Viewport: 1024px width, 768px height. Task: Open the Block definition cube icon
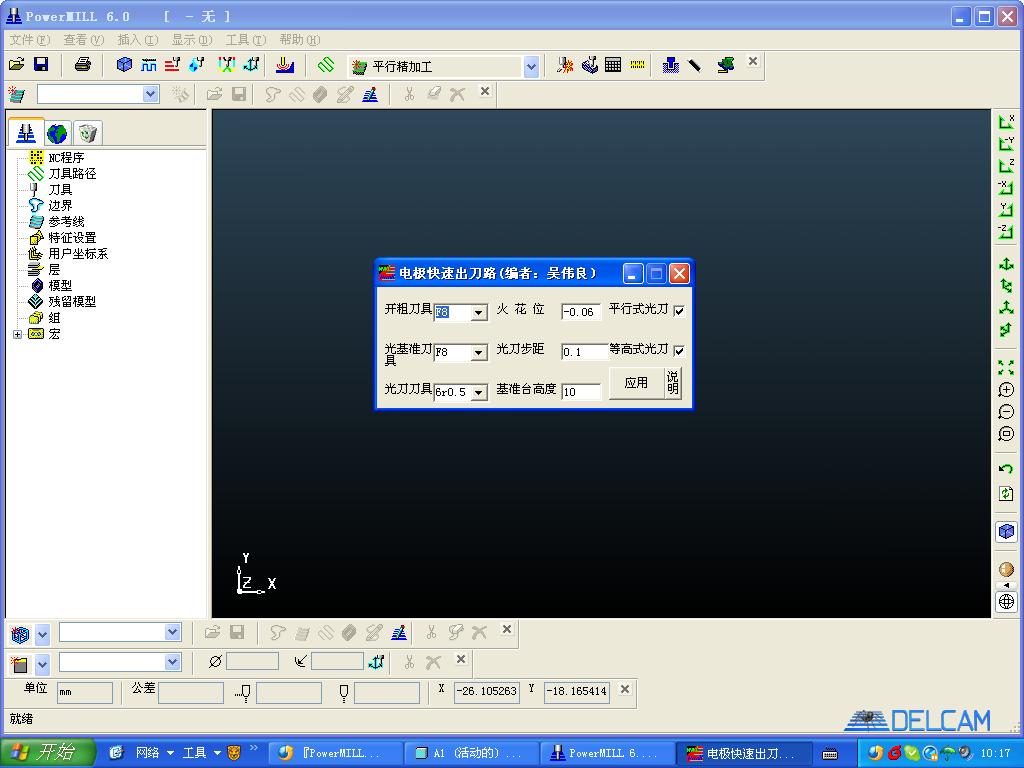coord(124,65)
